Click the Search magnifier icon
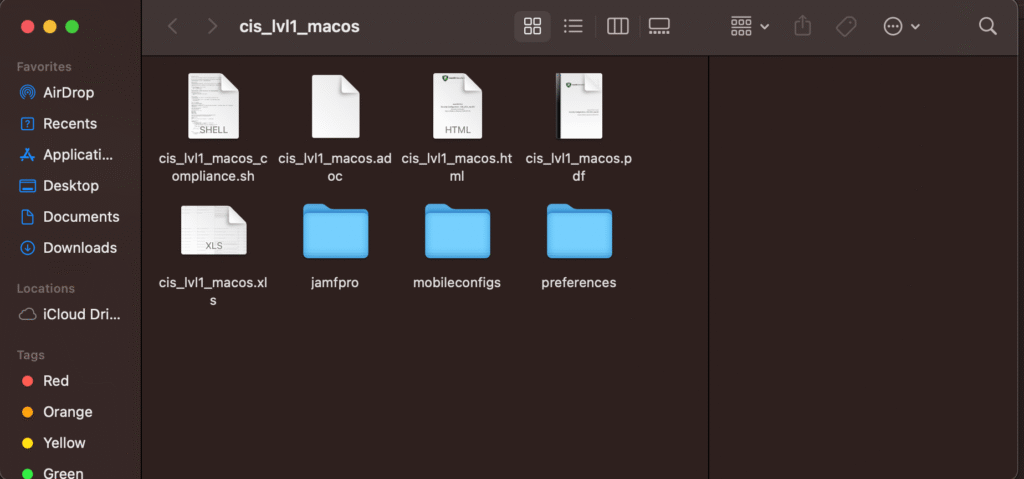The width and height of the screenshot is (1024, 479). point(987,27)
